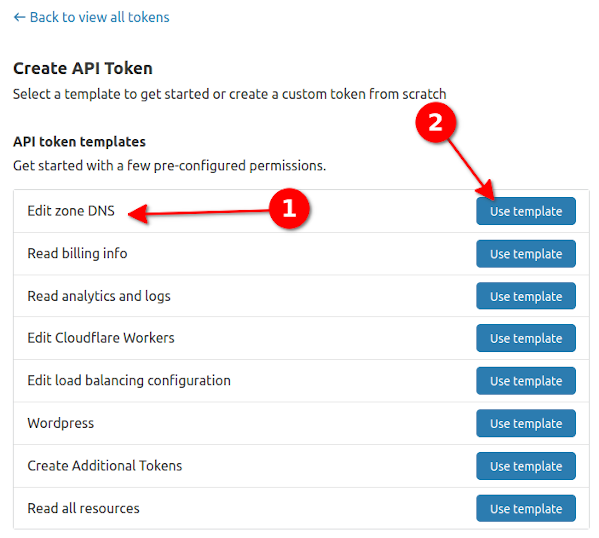Click the red annotation marker 2

(435, 123)
